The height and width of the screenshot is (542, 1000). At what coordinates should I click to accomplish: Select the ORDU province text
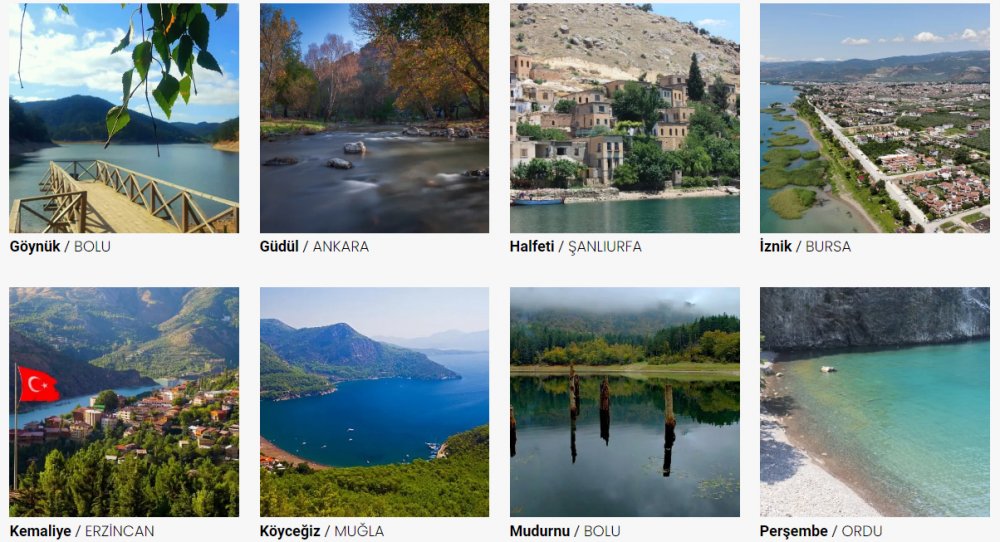862,531
